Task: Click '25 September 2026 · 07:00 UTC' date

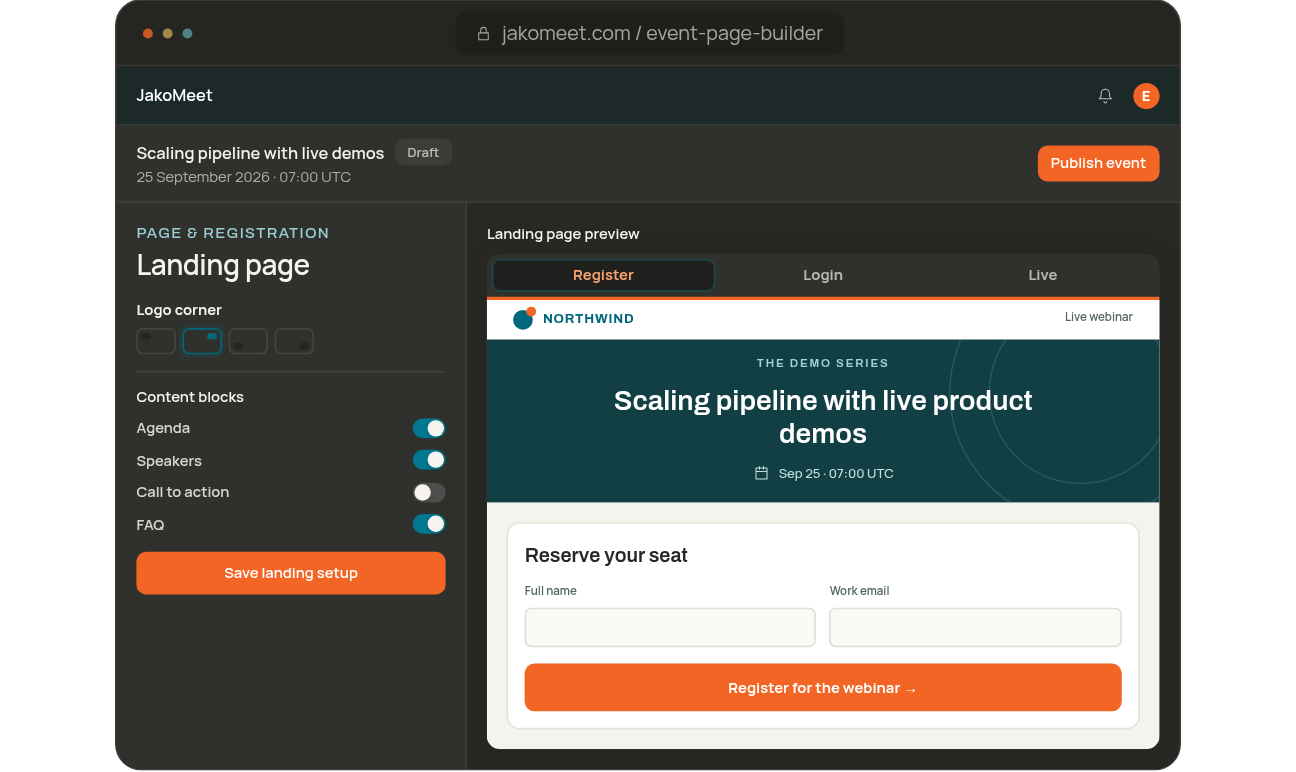Action: 244,177
